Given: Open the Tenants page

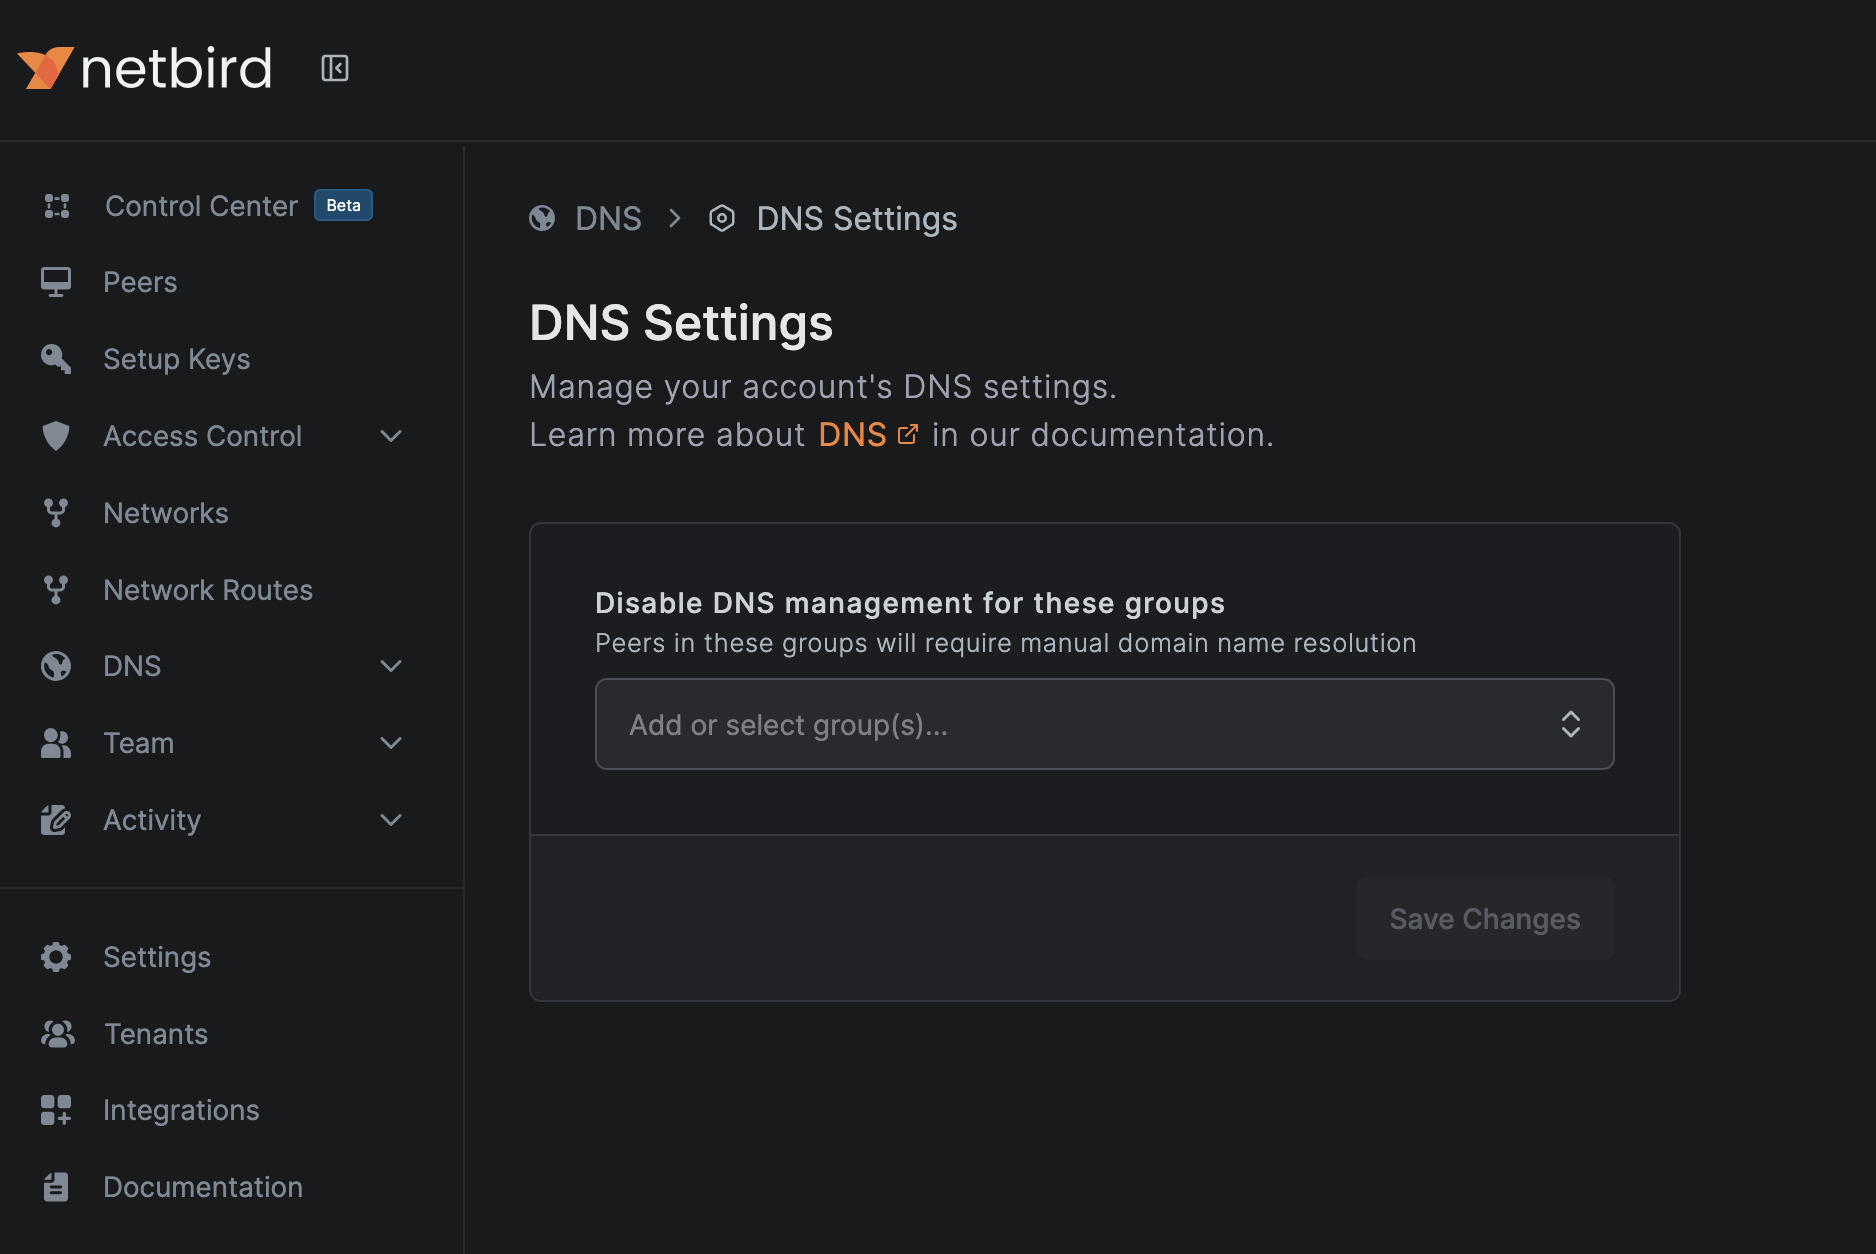Looking at the screenshot, I should [x=155, y=1033].
